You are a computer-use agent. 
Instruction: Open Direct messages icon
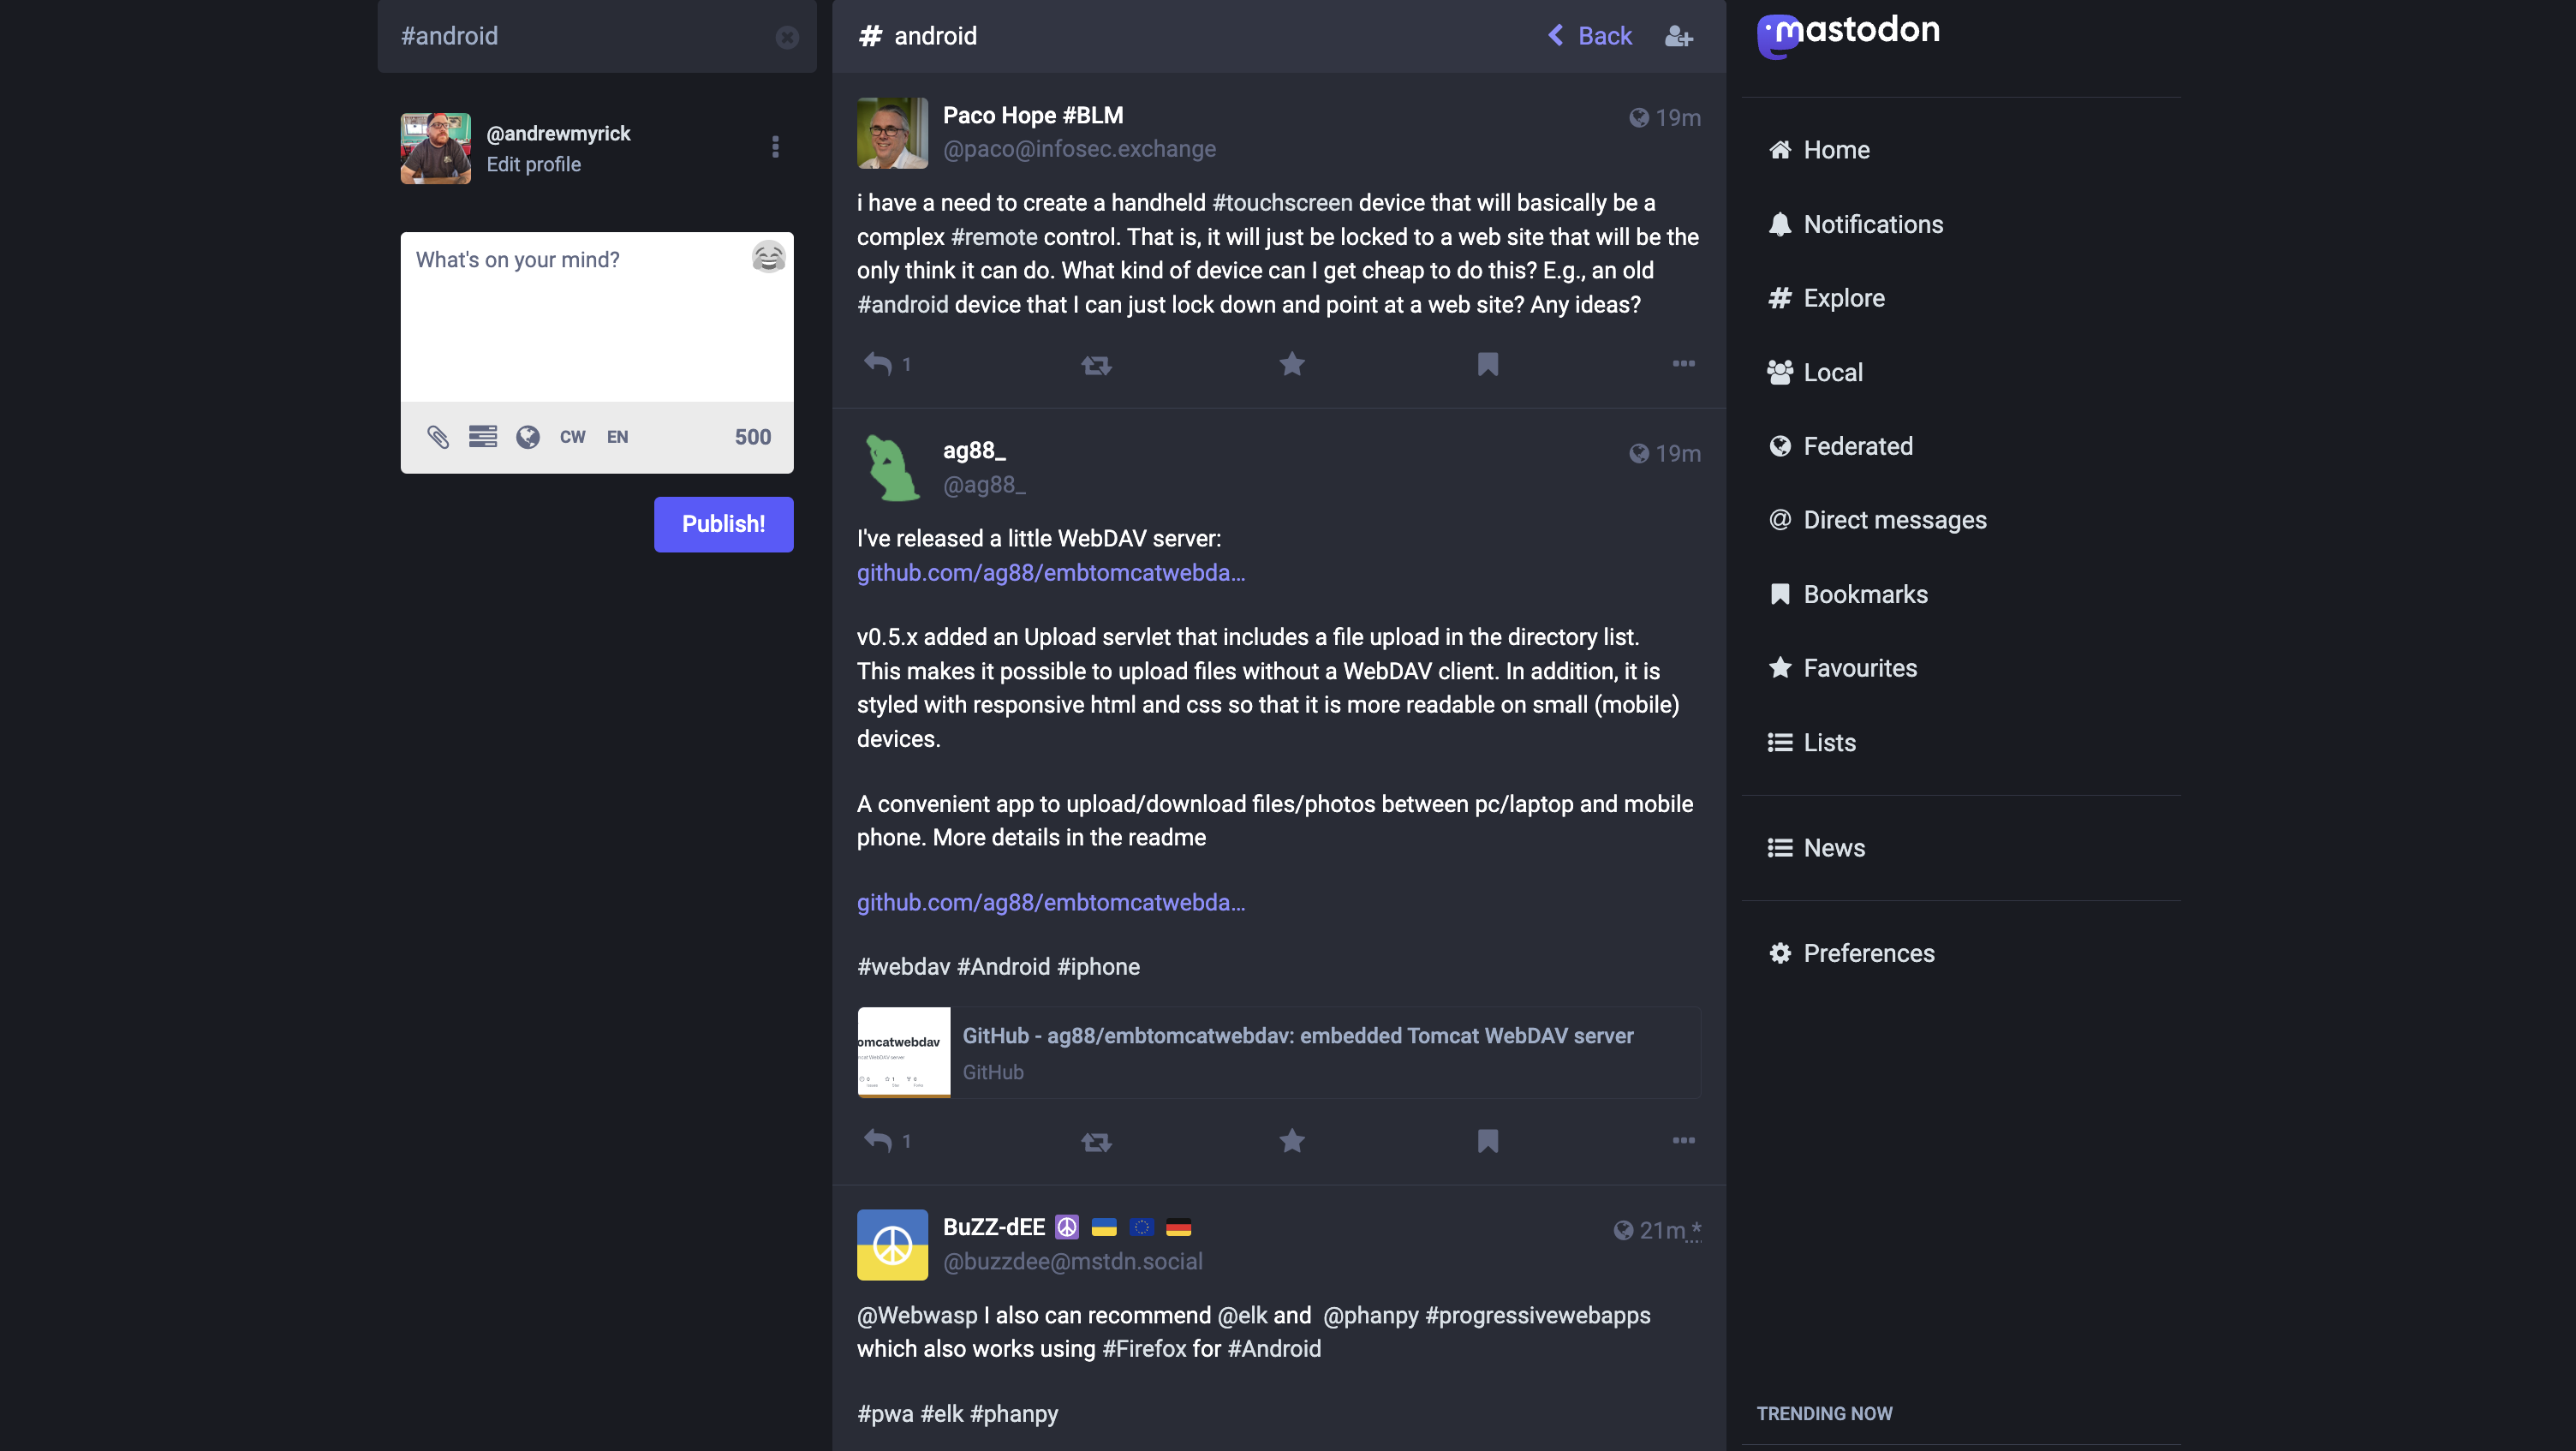pyautogui.click(x=1778, y=520)
